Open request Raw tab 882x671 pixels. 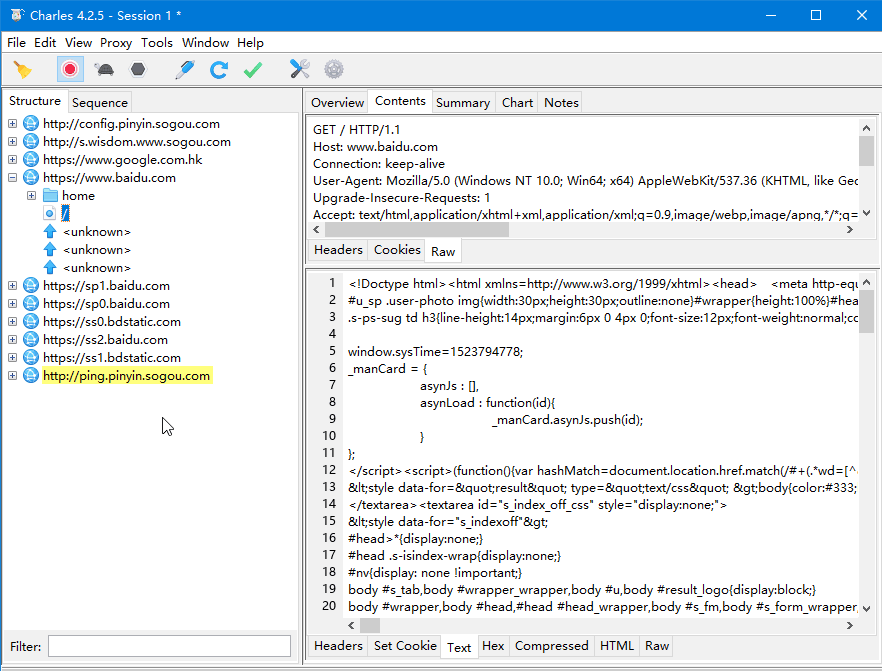tap(443, 252)
